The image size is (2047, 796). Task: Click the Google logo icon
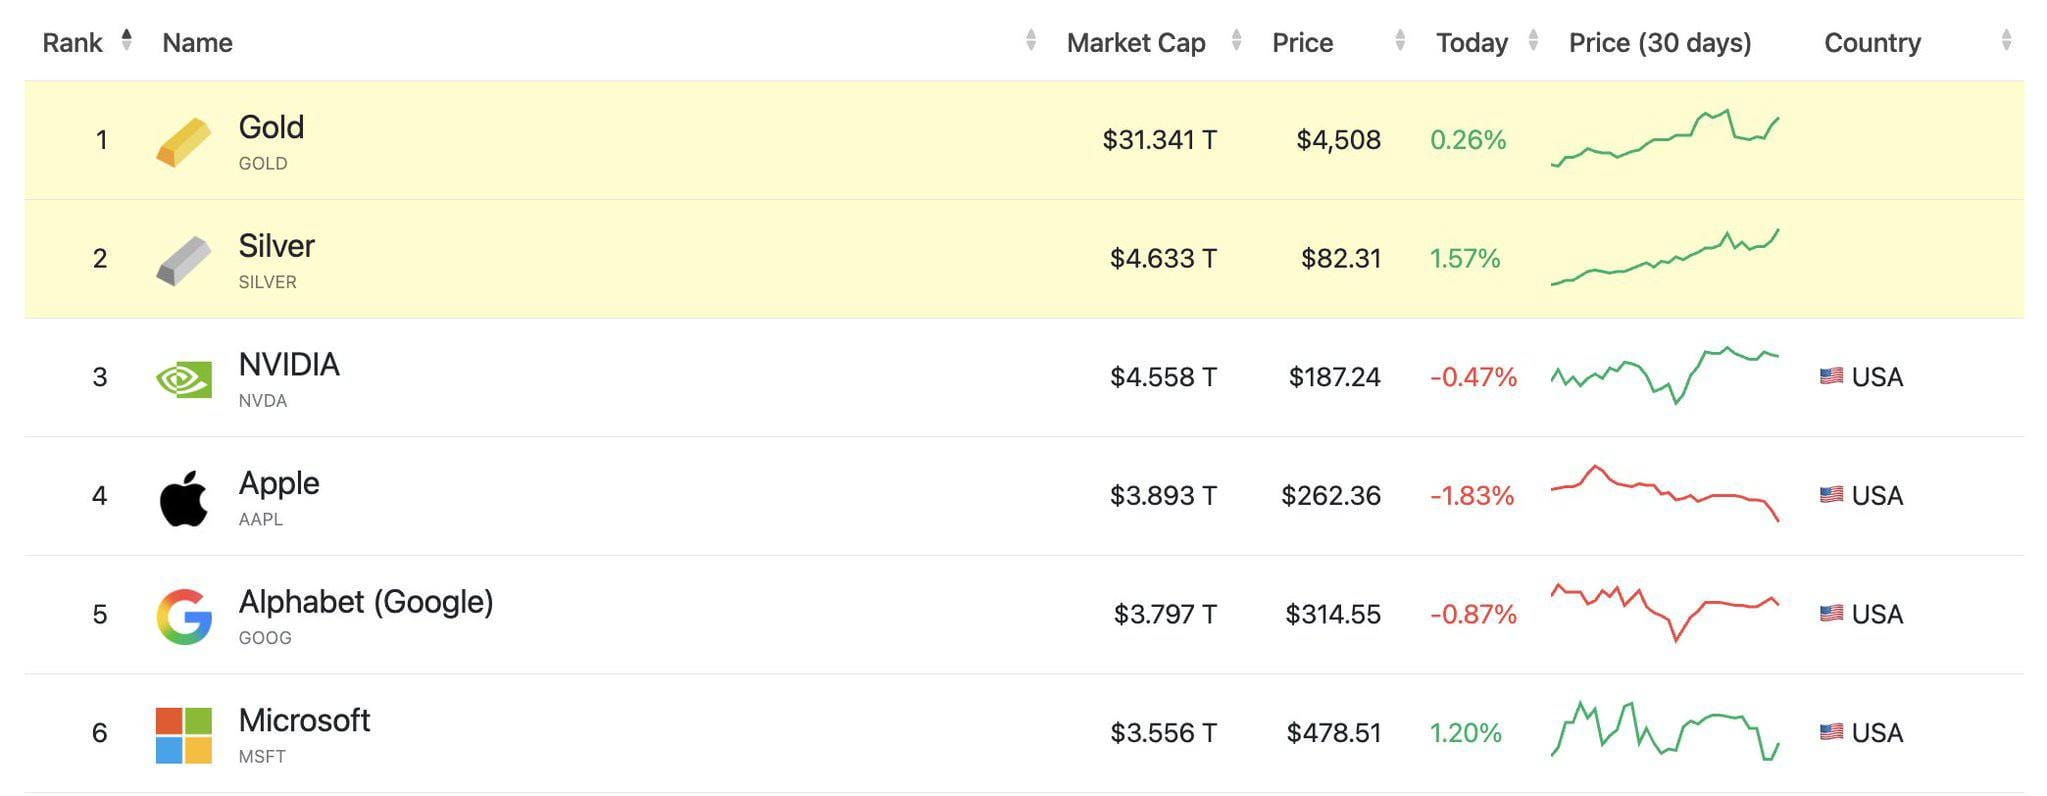pos(184,616)
